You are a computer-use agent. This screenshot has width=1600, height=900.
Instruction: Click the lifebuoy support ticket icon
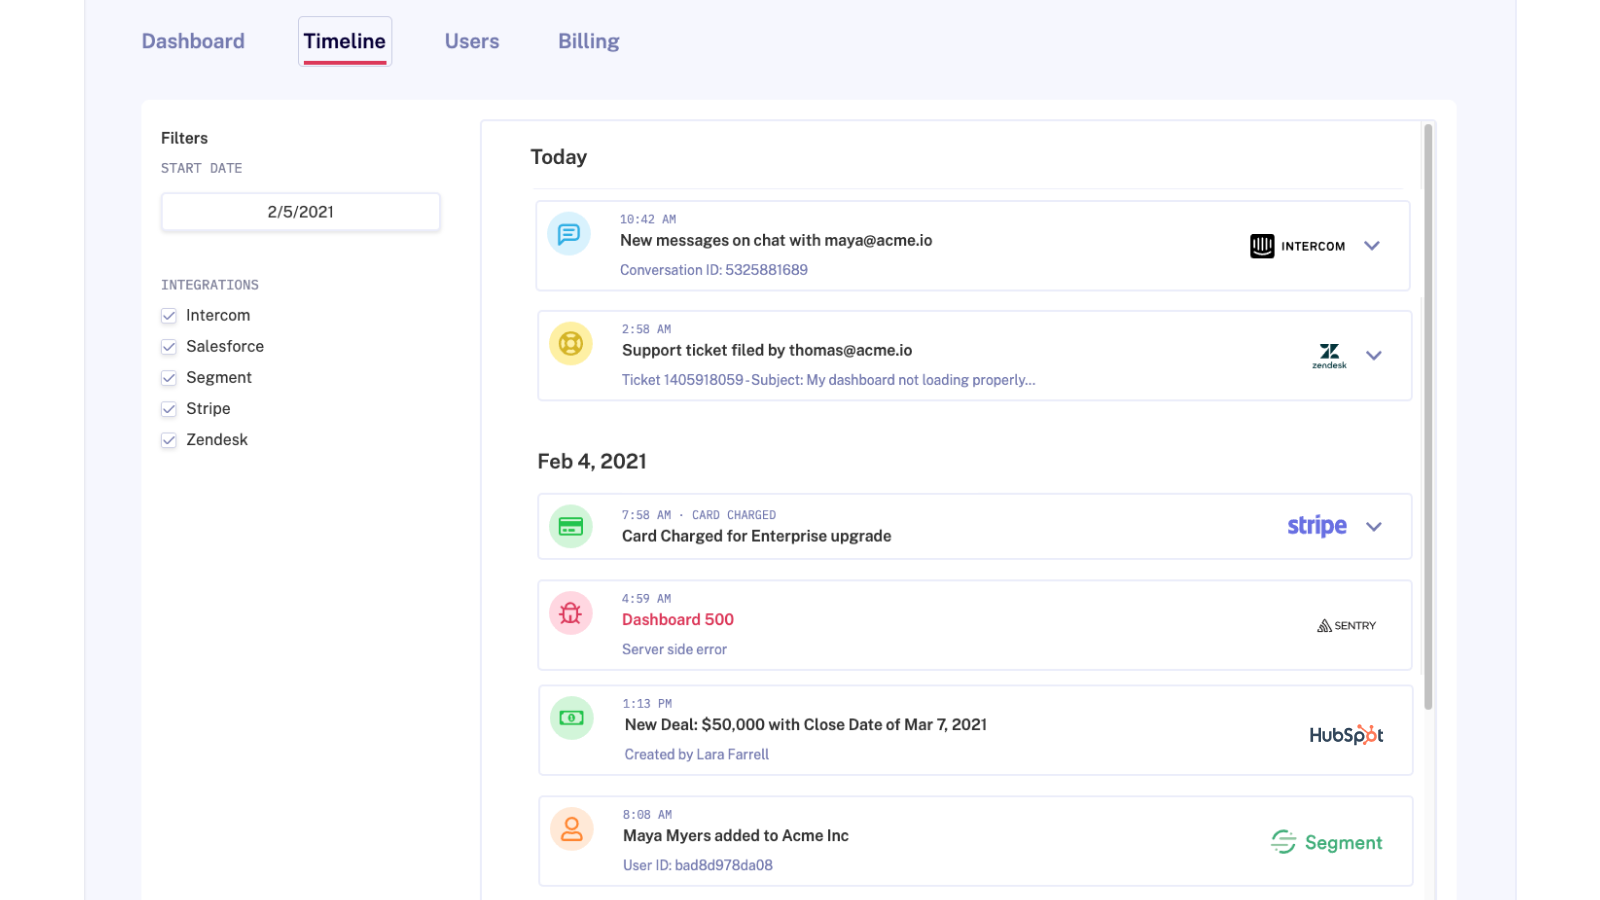point(571,344)
